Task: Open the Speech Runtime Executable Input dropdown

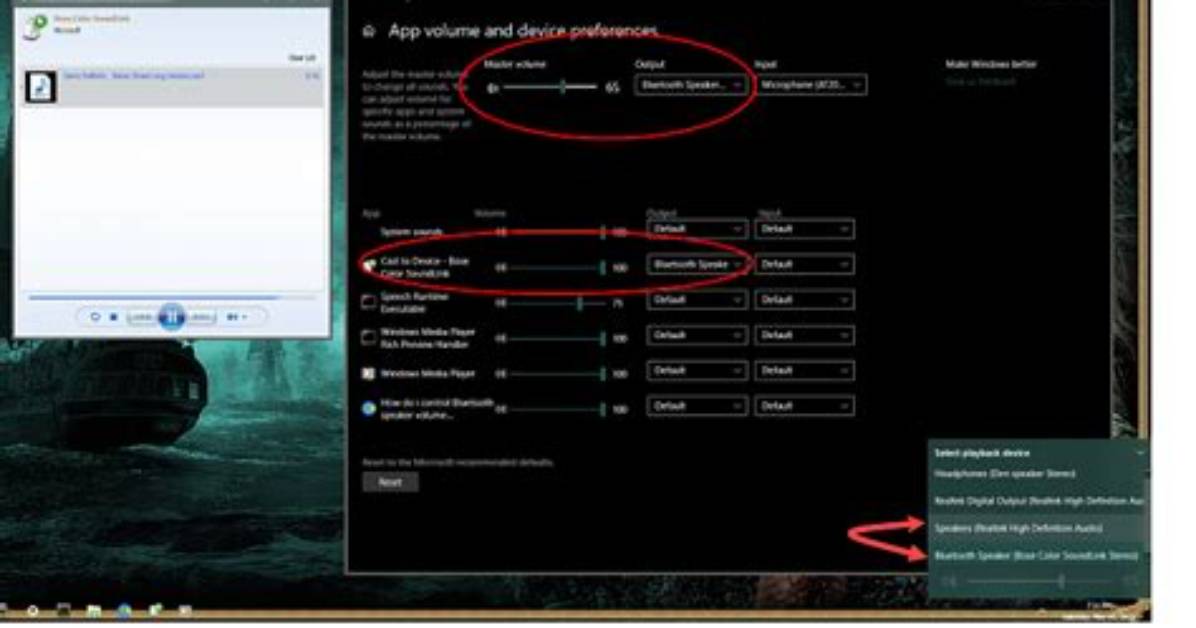Action: click(804, 300)
